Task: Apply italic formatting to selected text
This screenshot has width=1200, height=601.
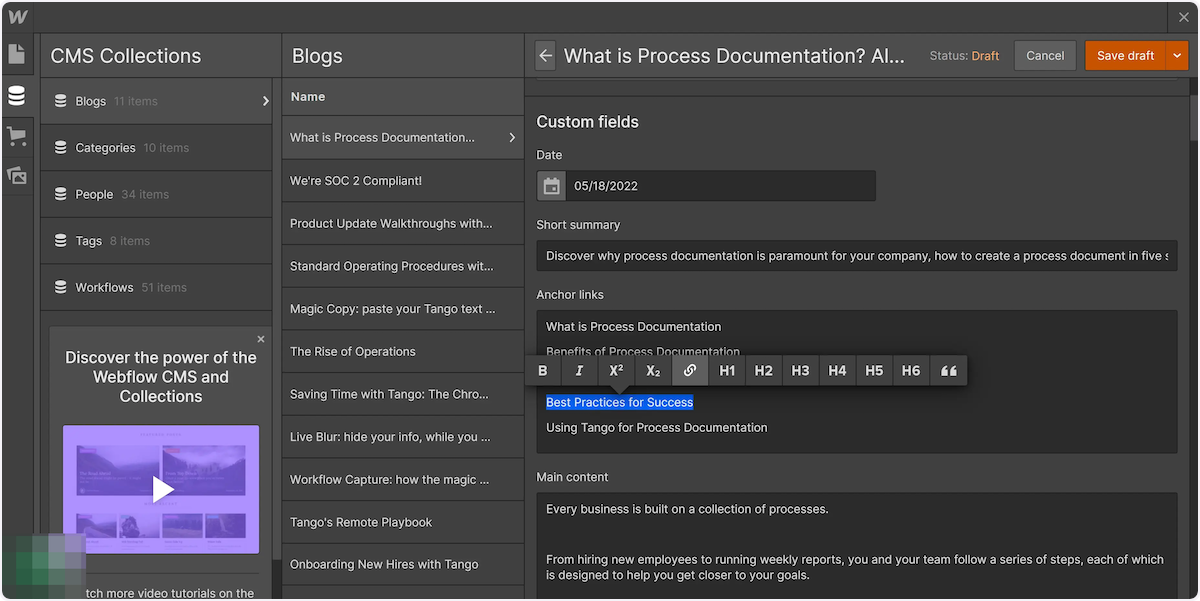Action: coord(579,371)
